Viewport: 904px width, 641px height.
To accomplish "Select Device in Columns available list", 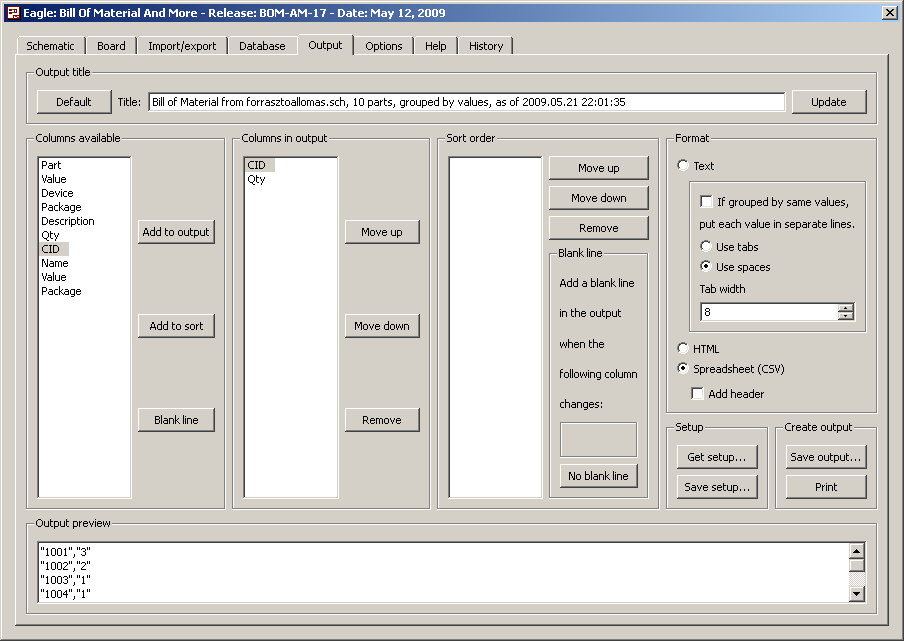I will (57, 193).
